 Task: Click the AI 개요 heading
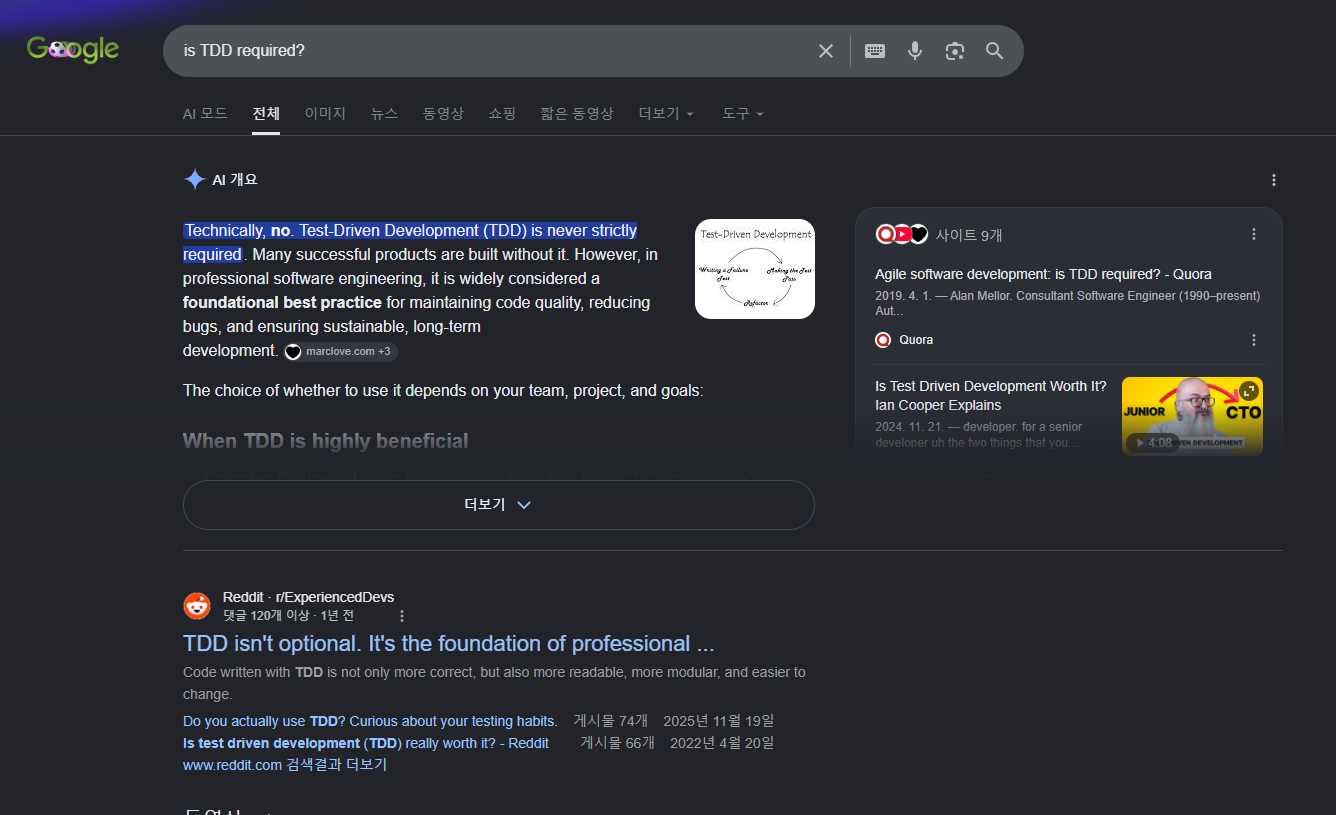click(x=235, y=180)
